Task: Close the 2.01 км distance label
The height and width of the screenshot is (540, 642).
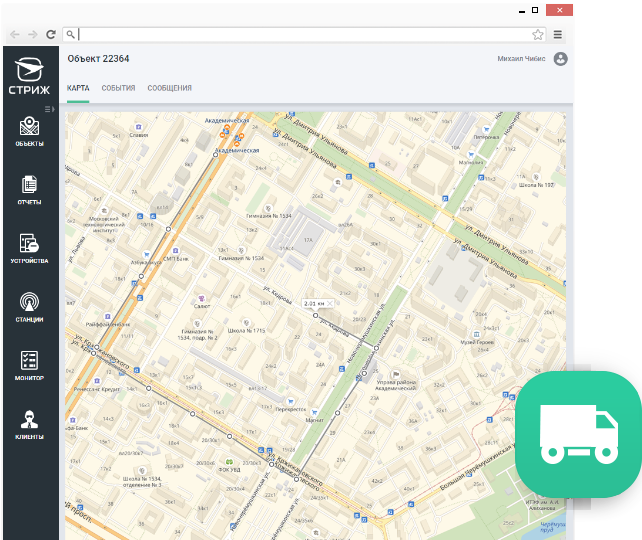Action: click(330, 303)
